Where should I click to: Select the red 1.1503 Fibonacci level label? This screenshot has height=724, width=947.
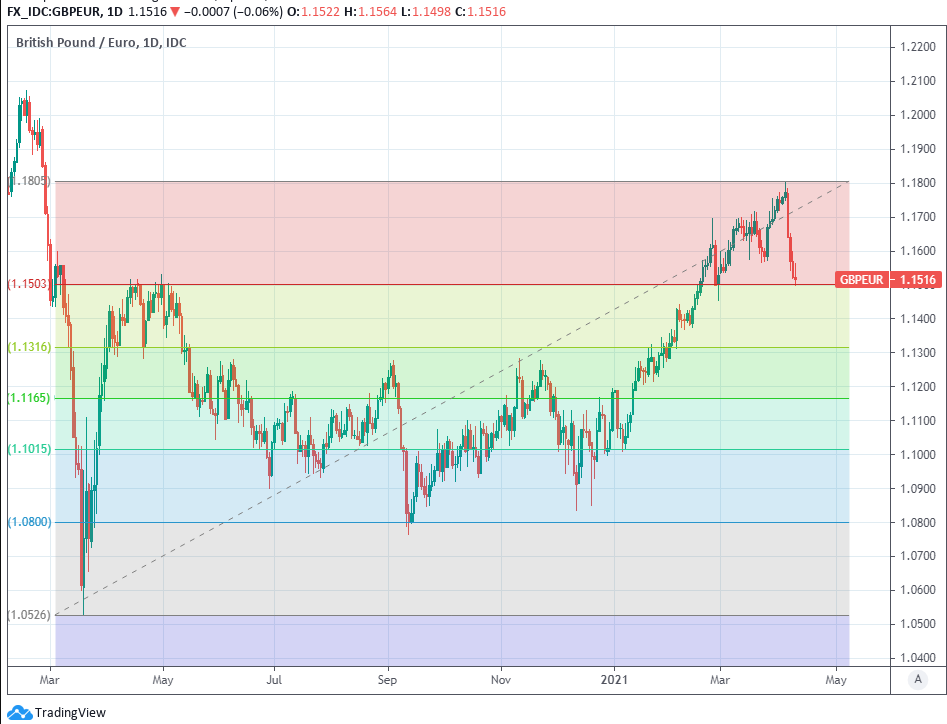[29, 284]
